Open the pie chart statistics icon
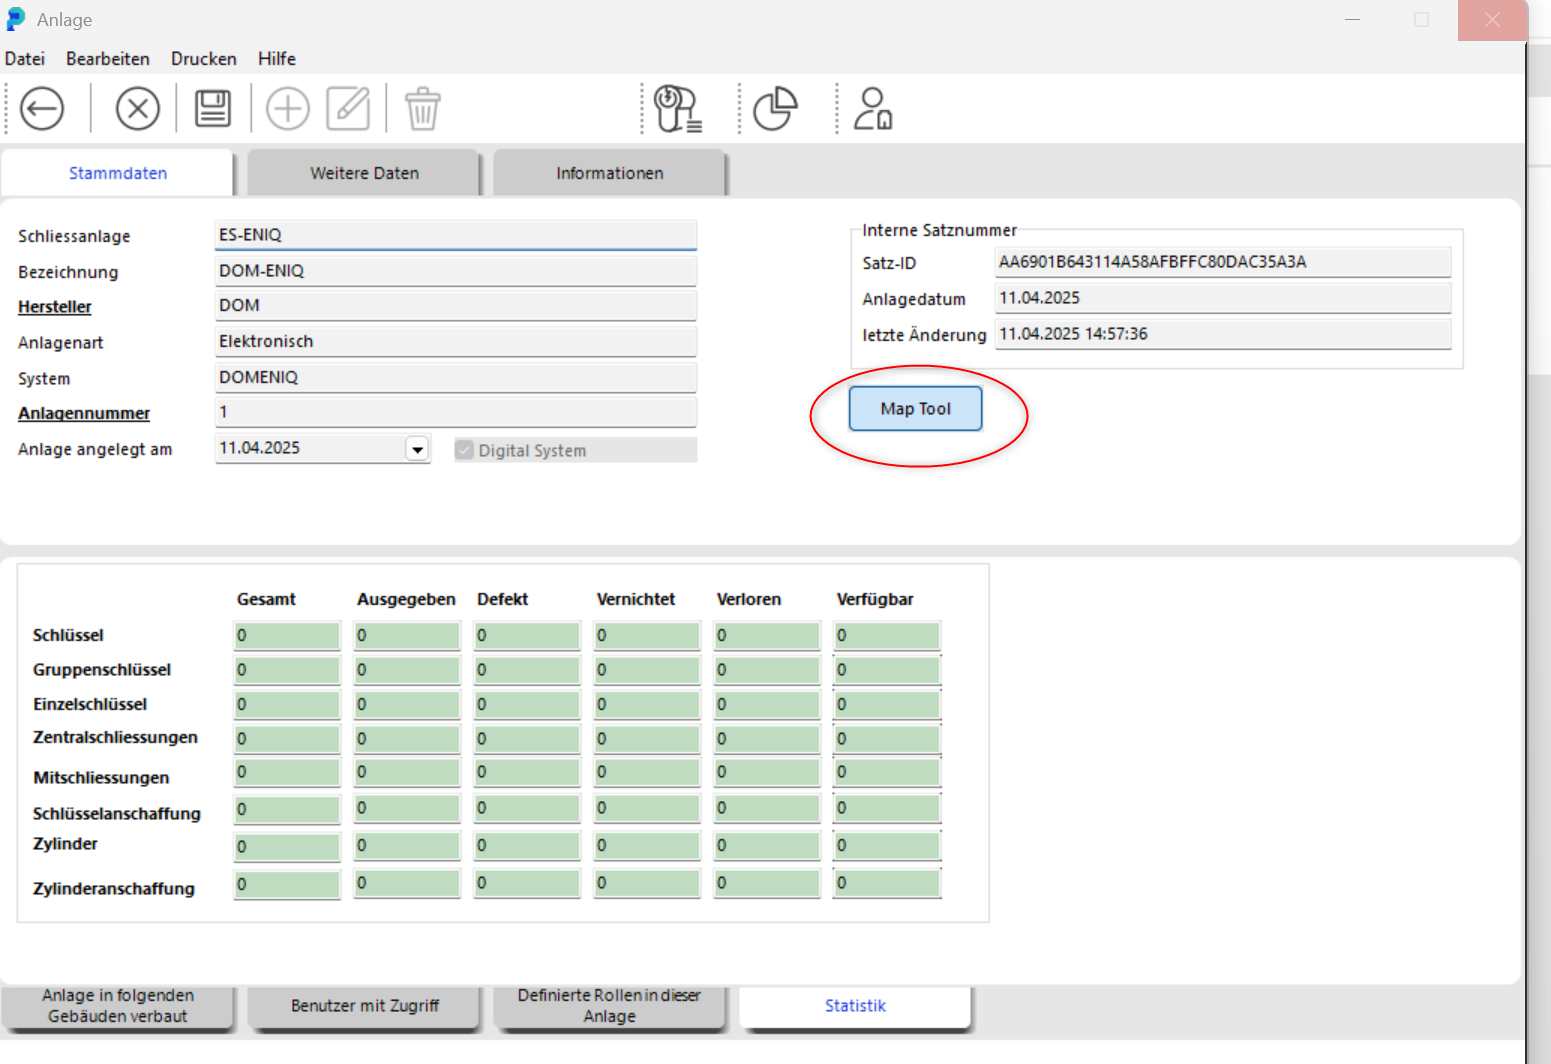Image resolution: width=1551 pixels, height=1064 pixels. 775,109
